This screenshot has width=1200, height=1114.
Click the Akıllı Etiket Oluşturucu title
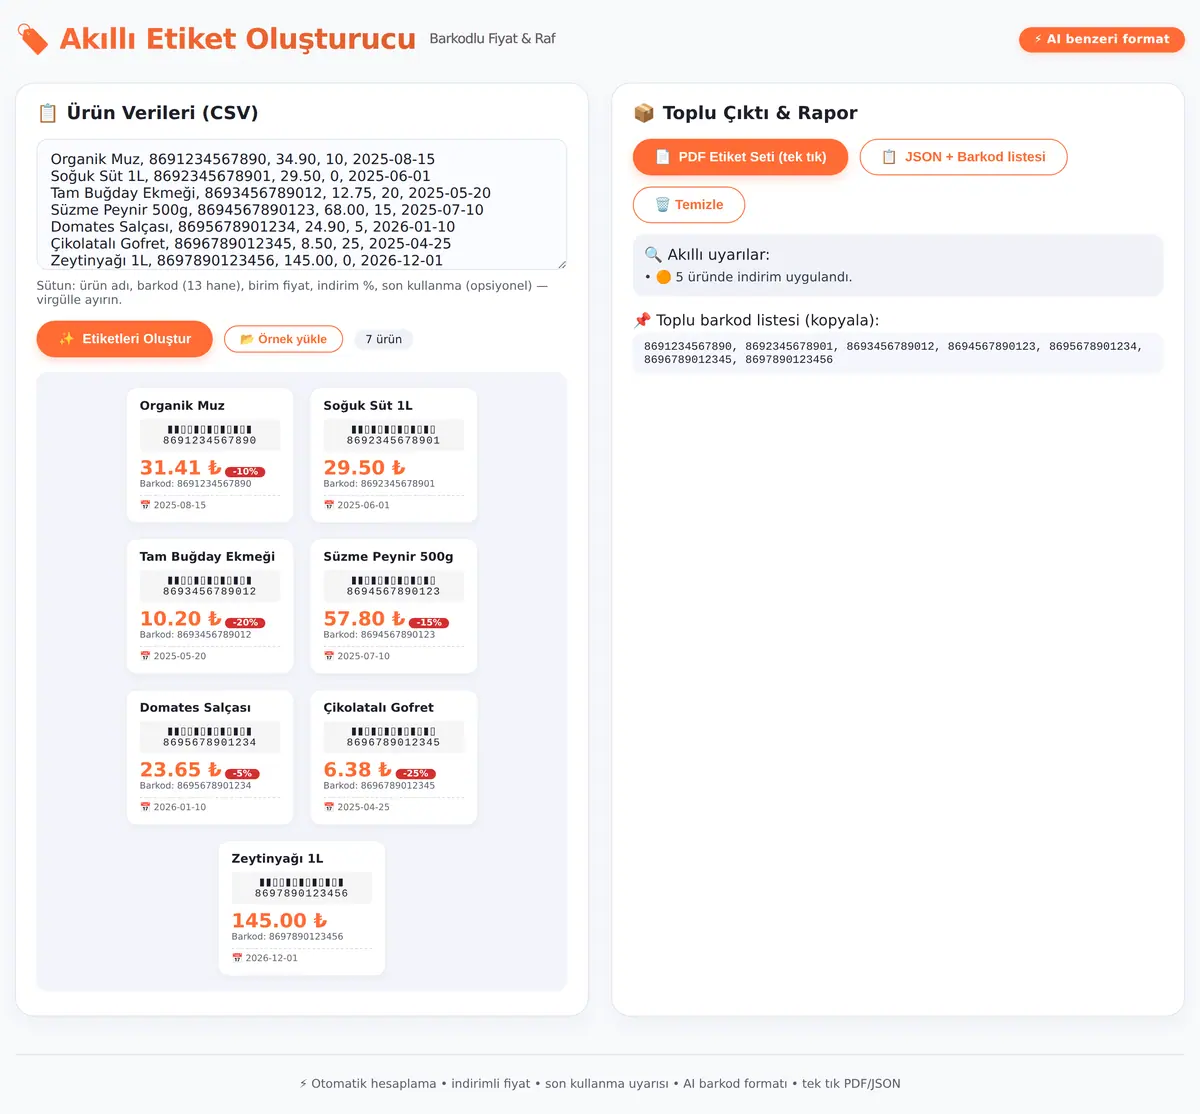pyautogui.click(x=238, y=39)
